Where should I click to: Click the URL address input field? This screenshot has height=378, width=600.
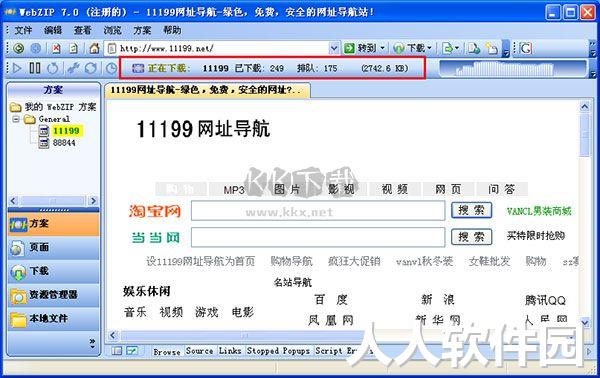pos(223,49)
